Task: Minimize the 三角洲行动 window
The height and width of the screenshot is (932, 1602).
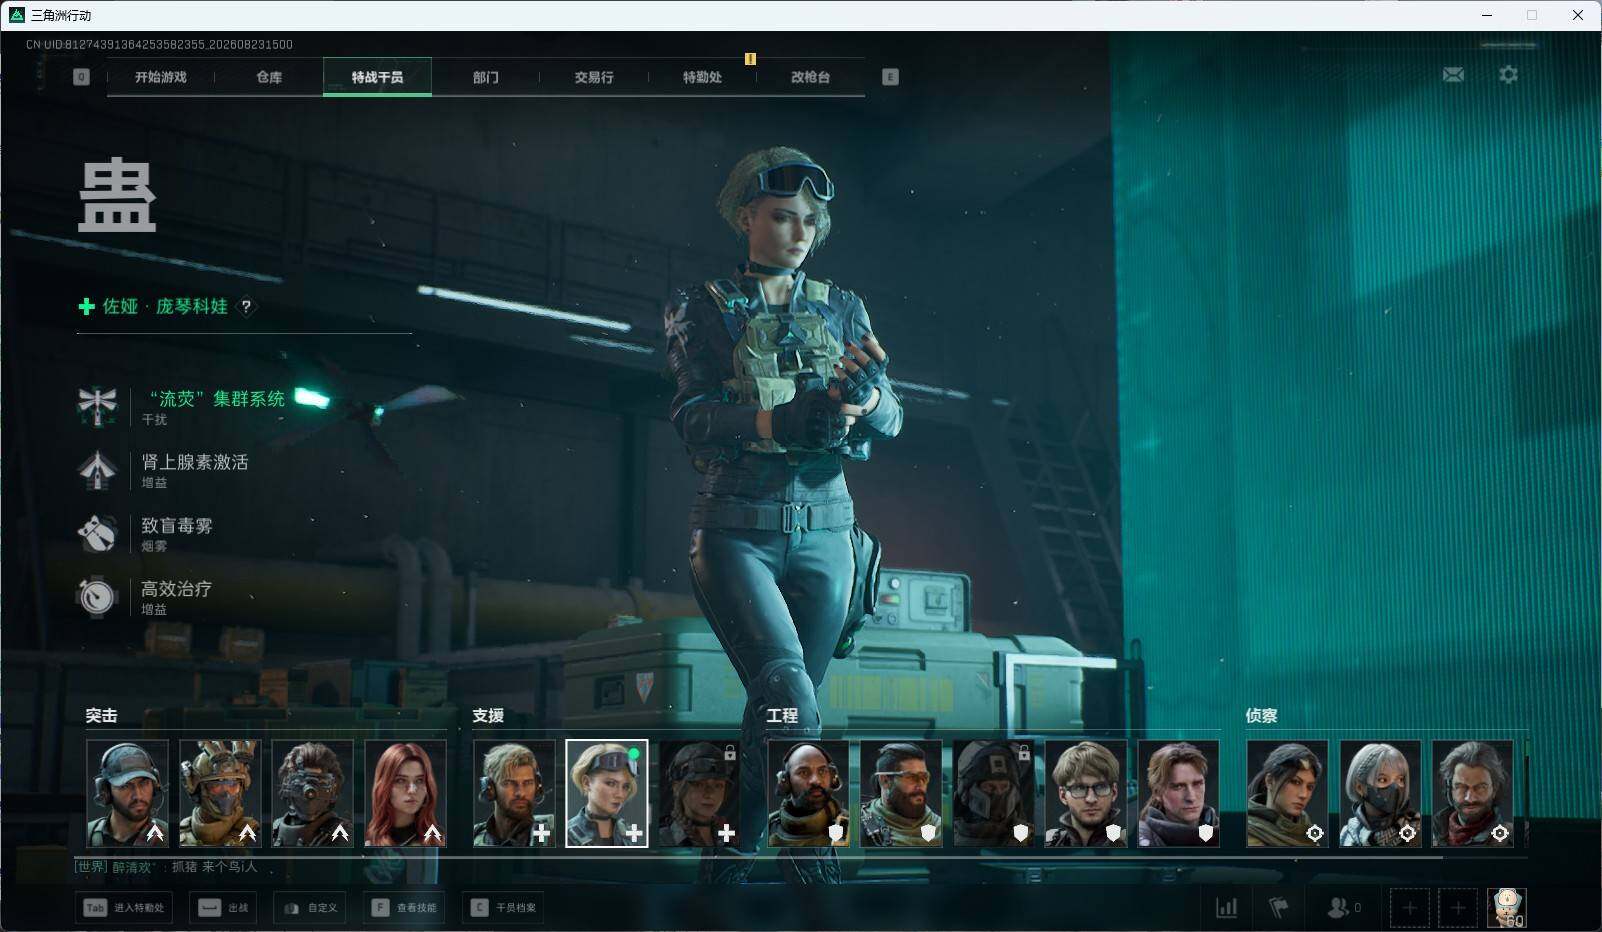Action: 1486,15
